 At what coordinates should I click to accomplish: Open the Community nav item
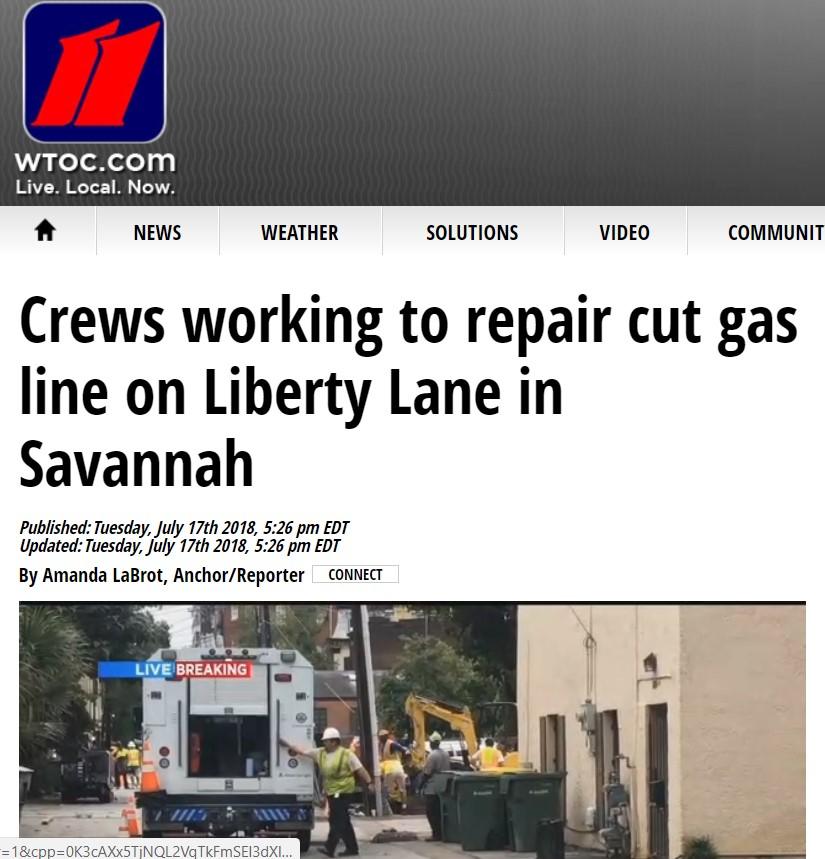pyautogui.click(x=776, y=233)
